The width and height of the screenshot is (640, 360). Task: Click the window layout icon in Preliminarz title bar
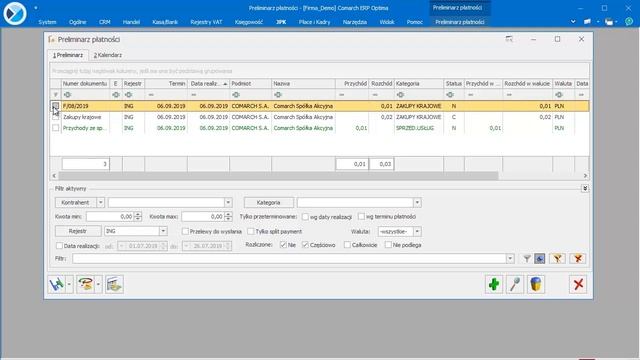(x=509, y=39)
